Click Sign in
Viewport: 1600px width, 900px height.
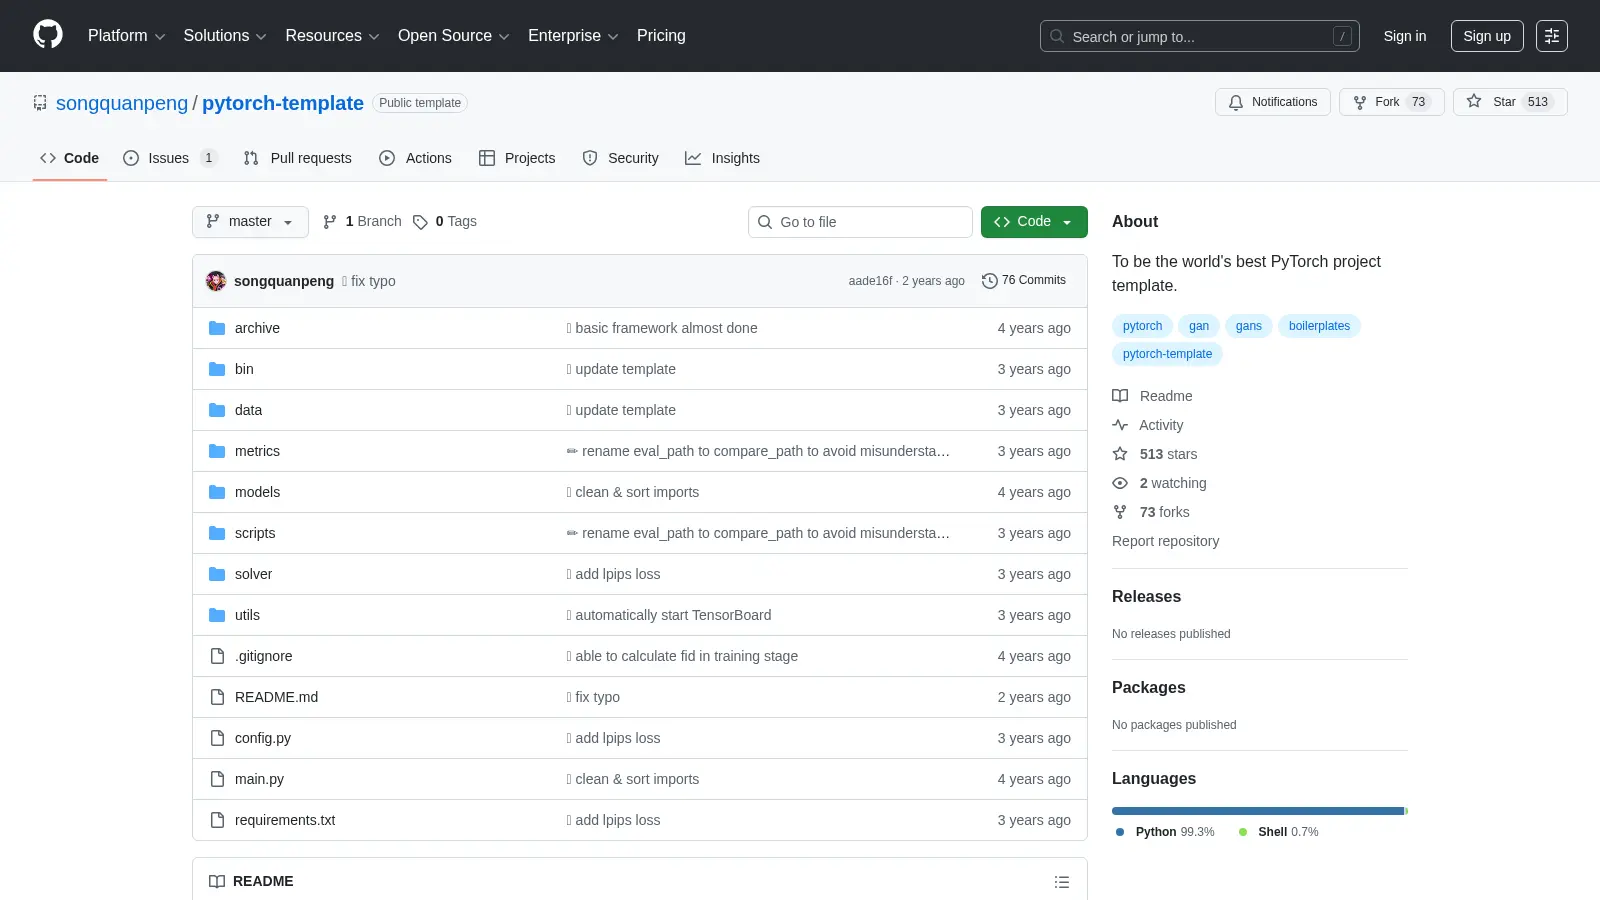coord(1405,36)
